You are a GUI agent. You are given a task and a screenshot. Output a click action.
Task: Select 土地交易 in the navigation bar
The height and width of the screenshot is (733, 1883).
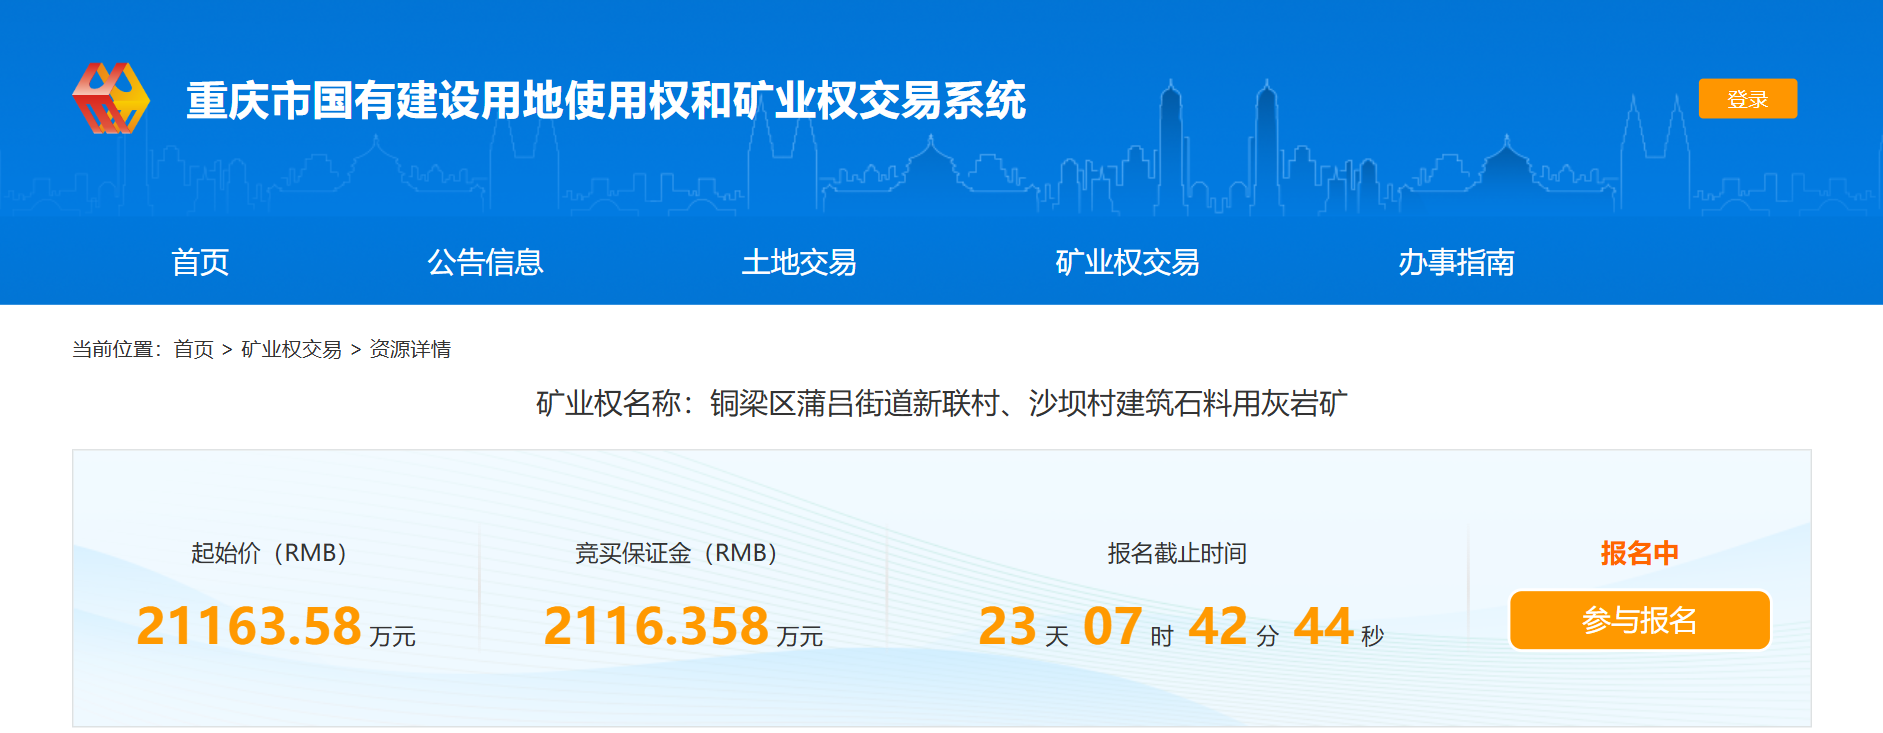[798, 262]
